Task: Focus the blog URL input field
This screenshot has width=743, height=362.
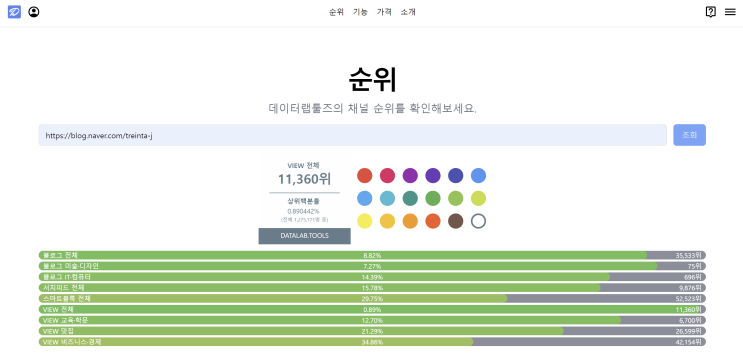Action: click(x=353, y=135)
